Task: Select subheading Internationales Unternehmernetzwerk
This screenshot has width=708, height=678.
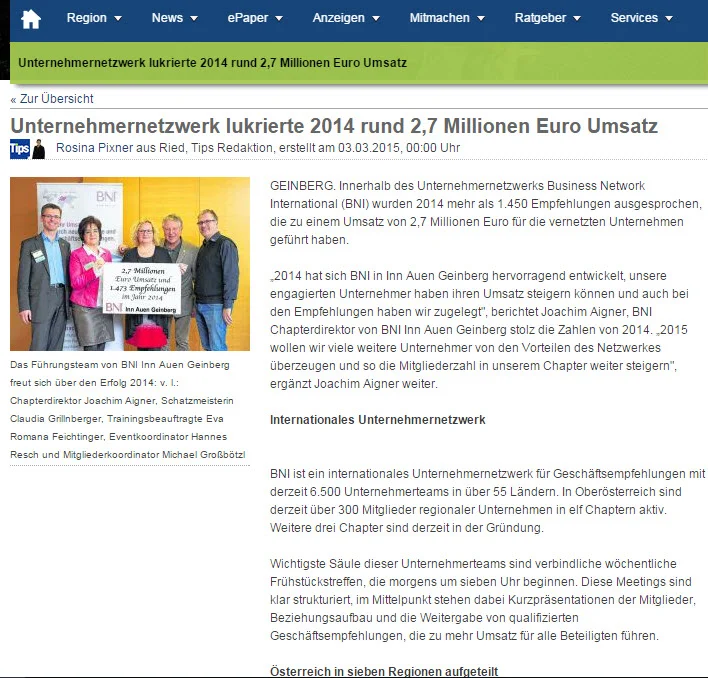Action: pyautogui.click(x=377, y=420)
